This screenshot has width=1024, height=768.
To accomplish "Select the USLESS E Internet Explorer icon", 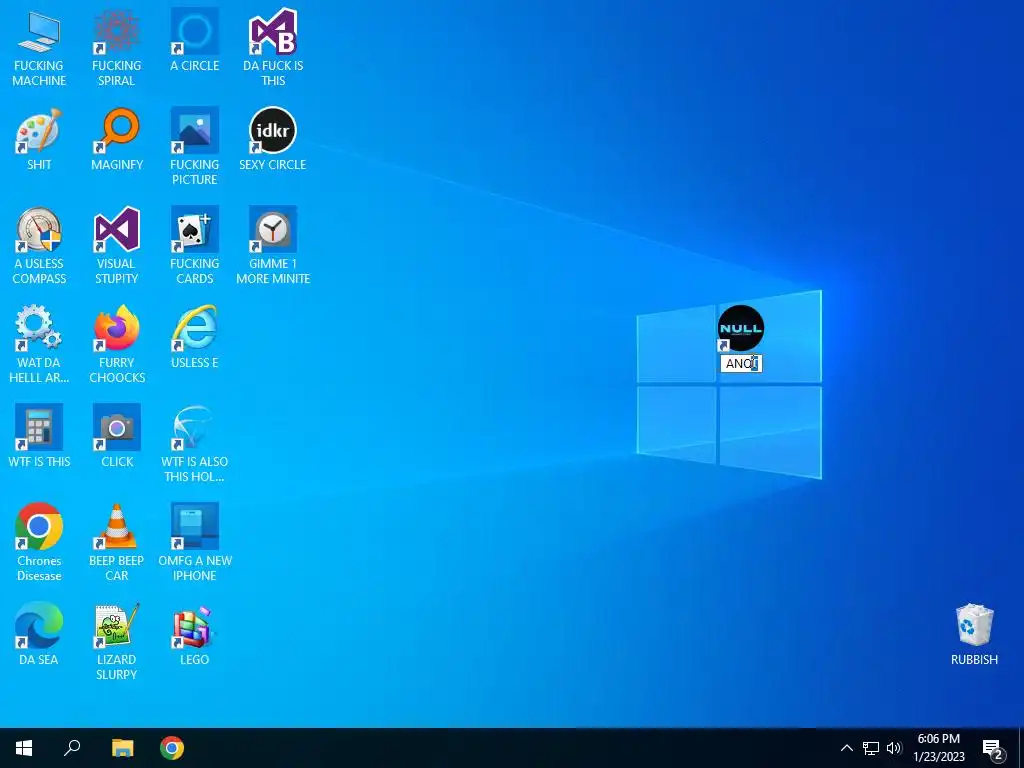I will 195,328.
